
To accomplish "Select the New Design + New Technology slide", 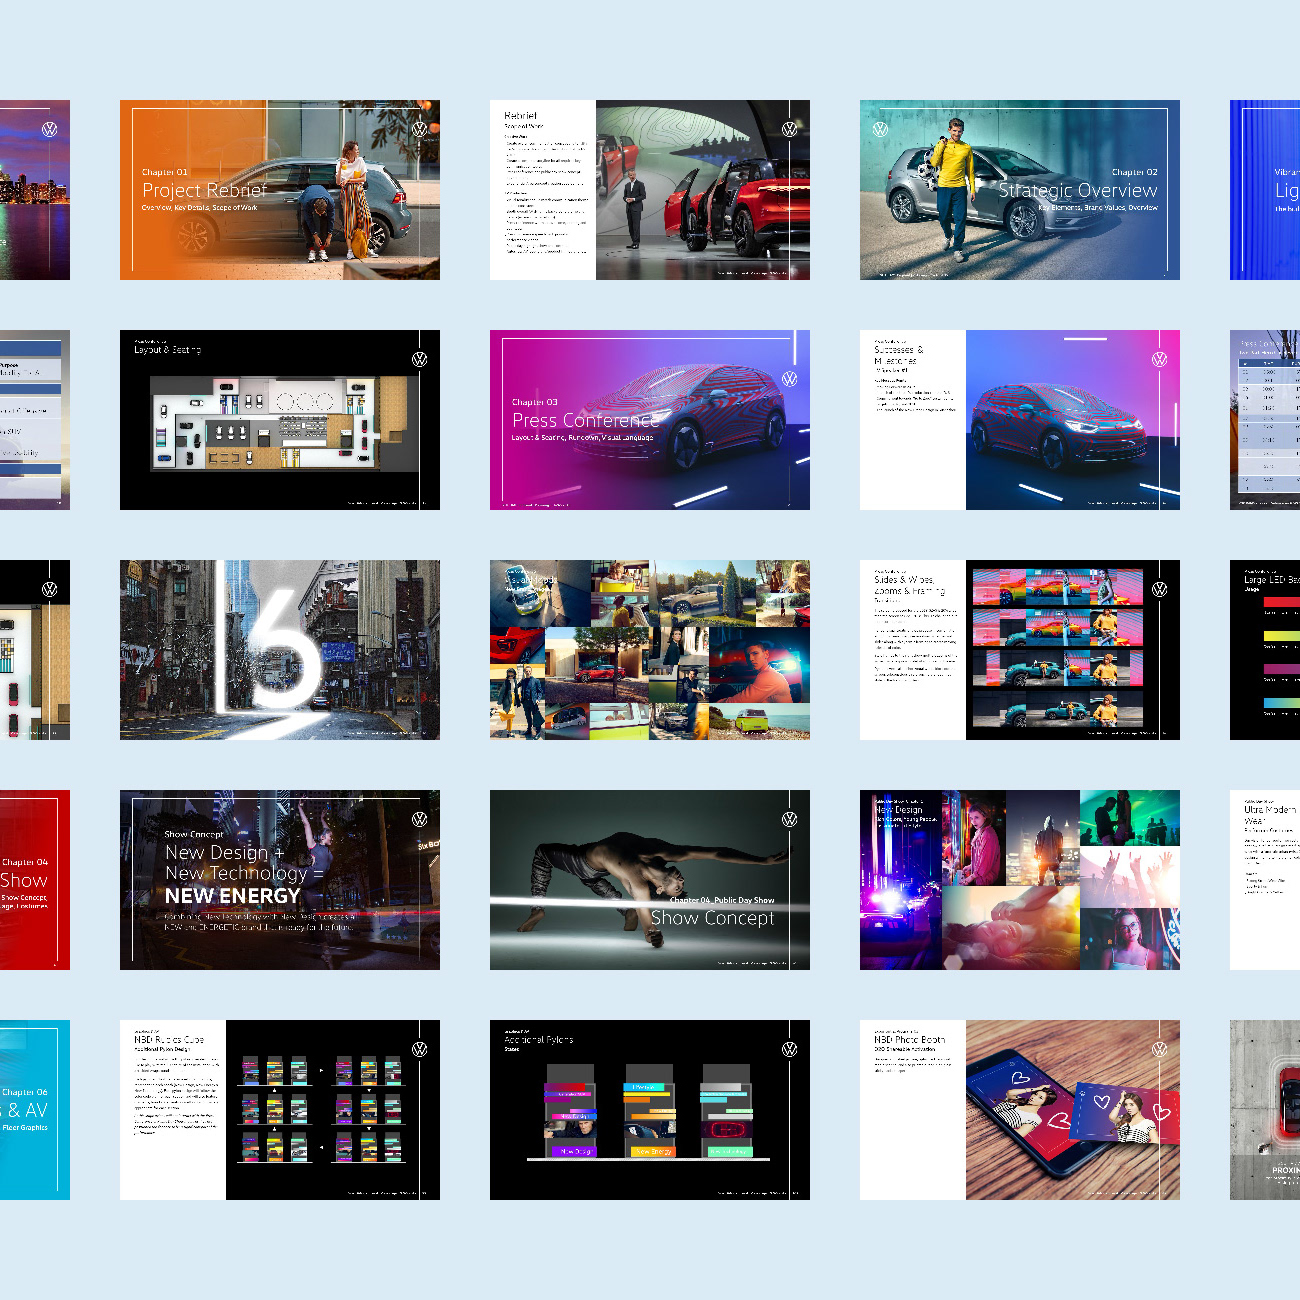I will pos(280,880).
